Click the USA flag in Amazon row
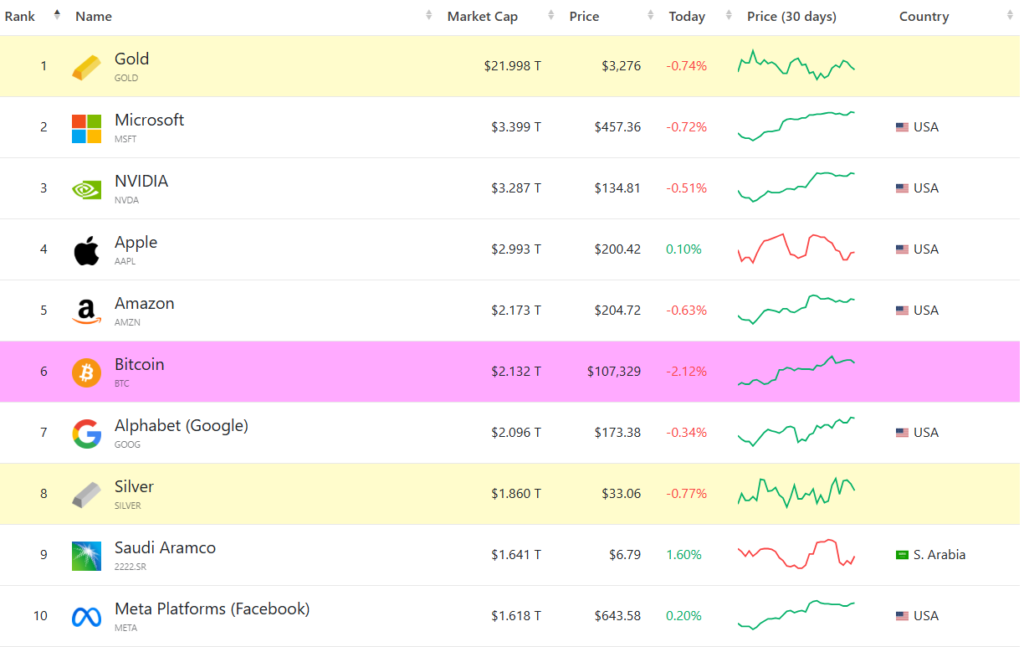 tap(902, 311)
